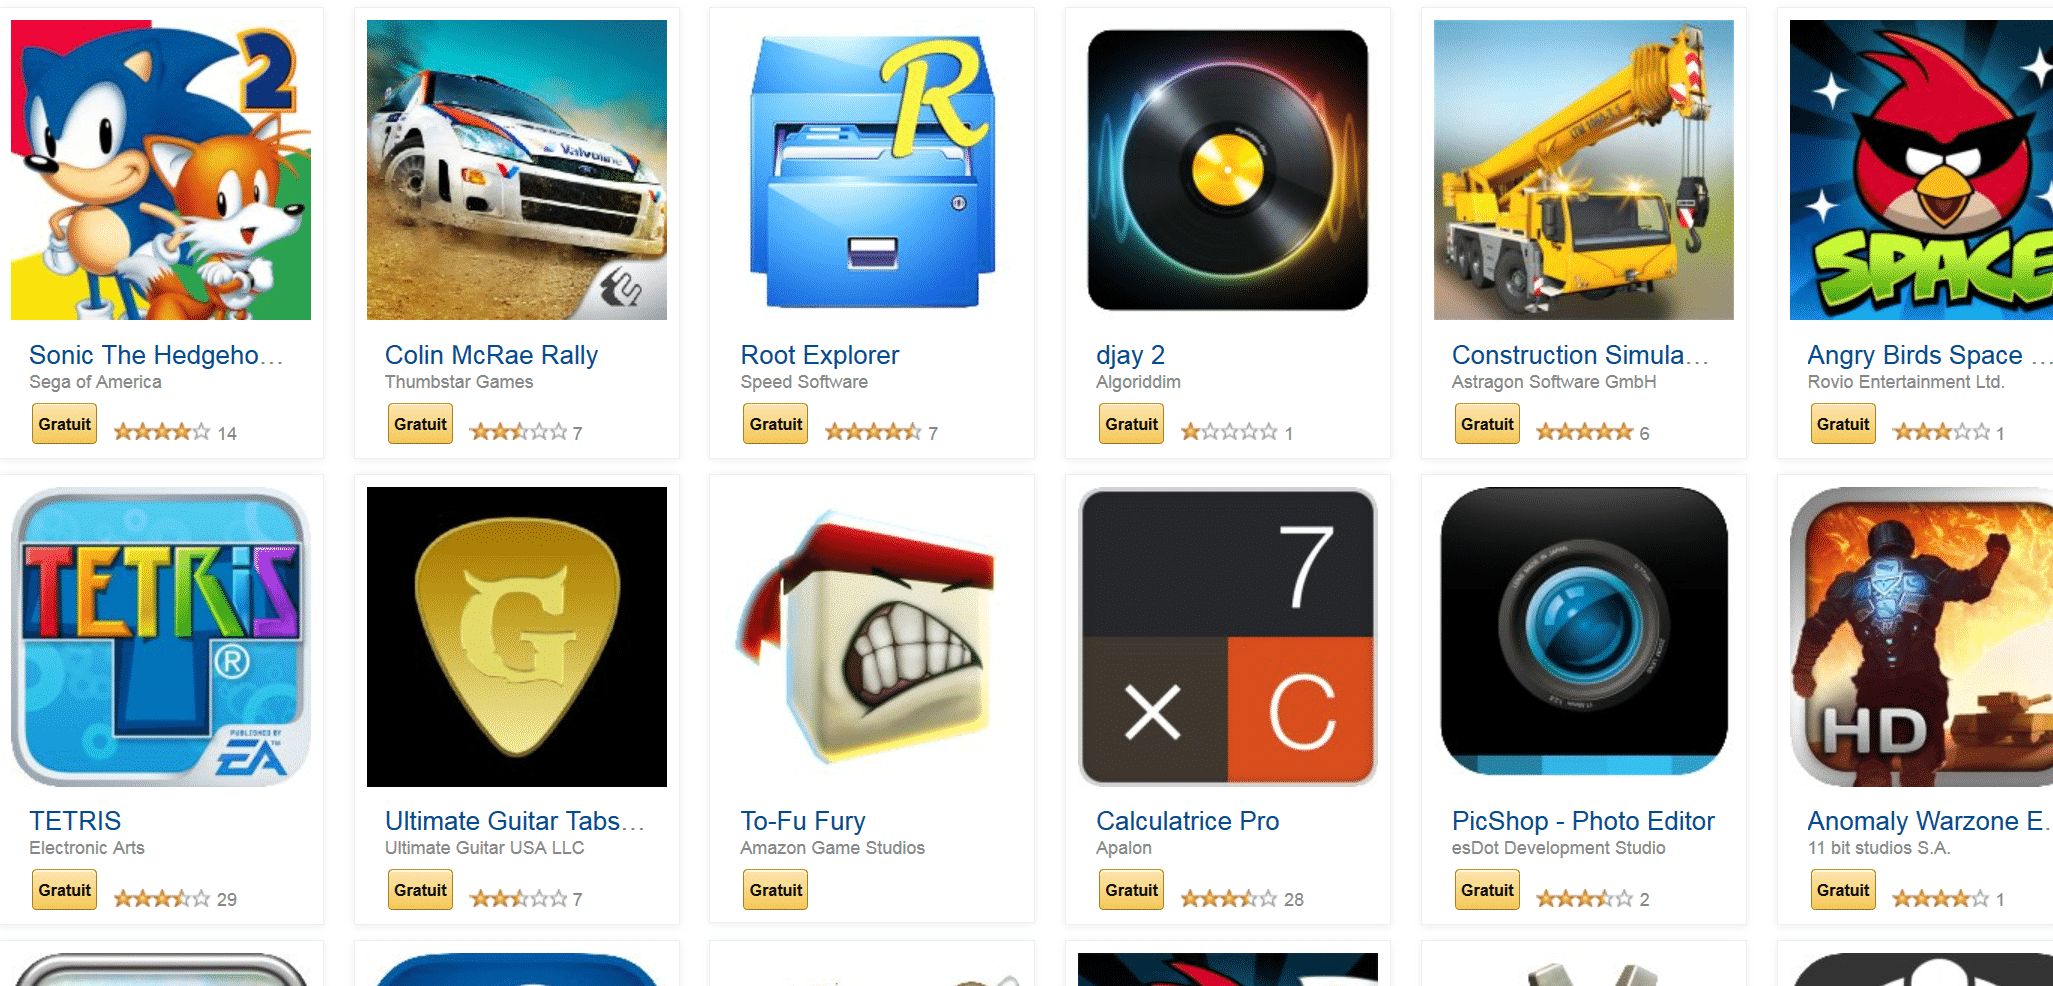Open the Calculatrice Pro title link
The width and height of the screenshot is (2053, 986).
pos(1187,821)
